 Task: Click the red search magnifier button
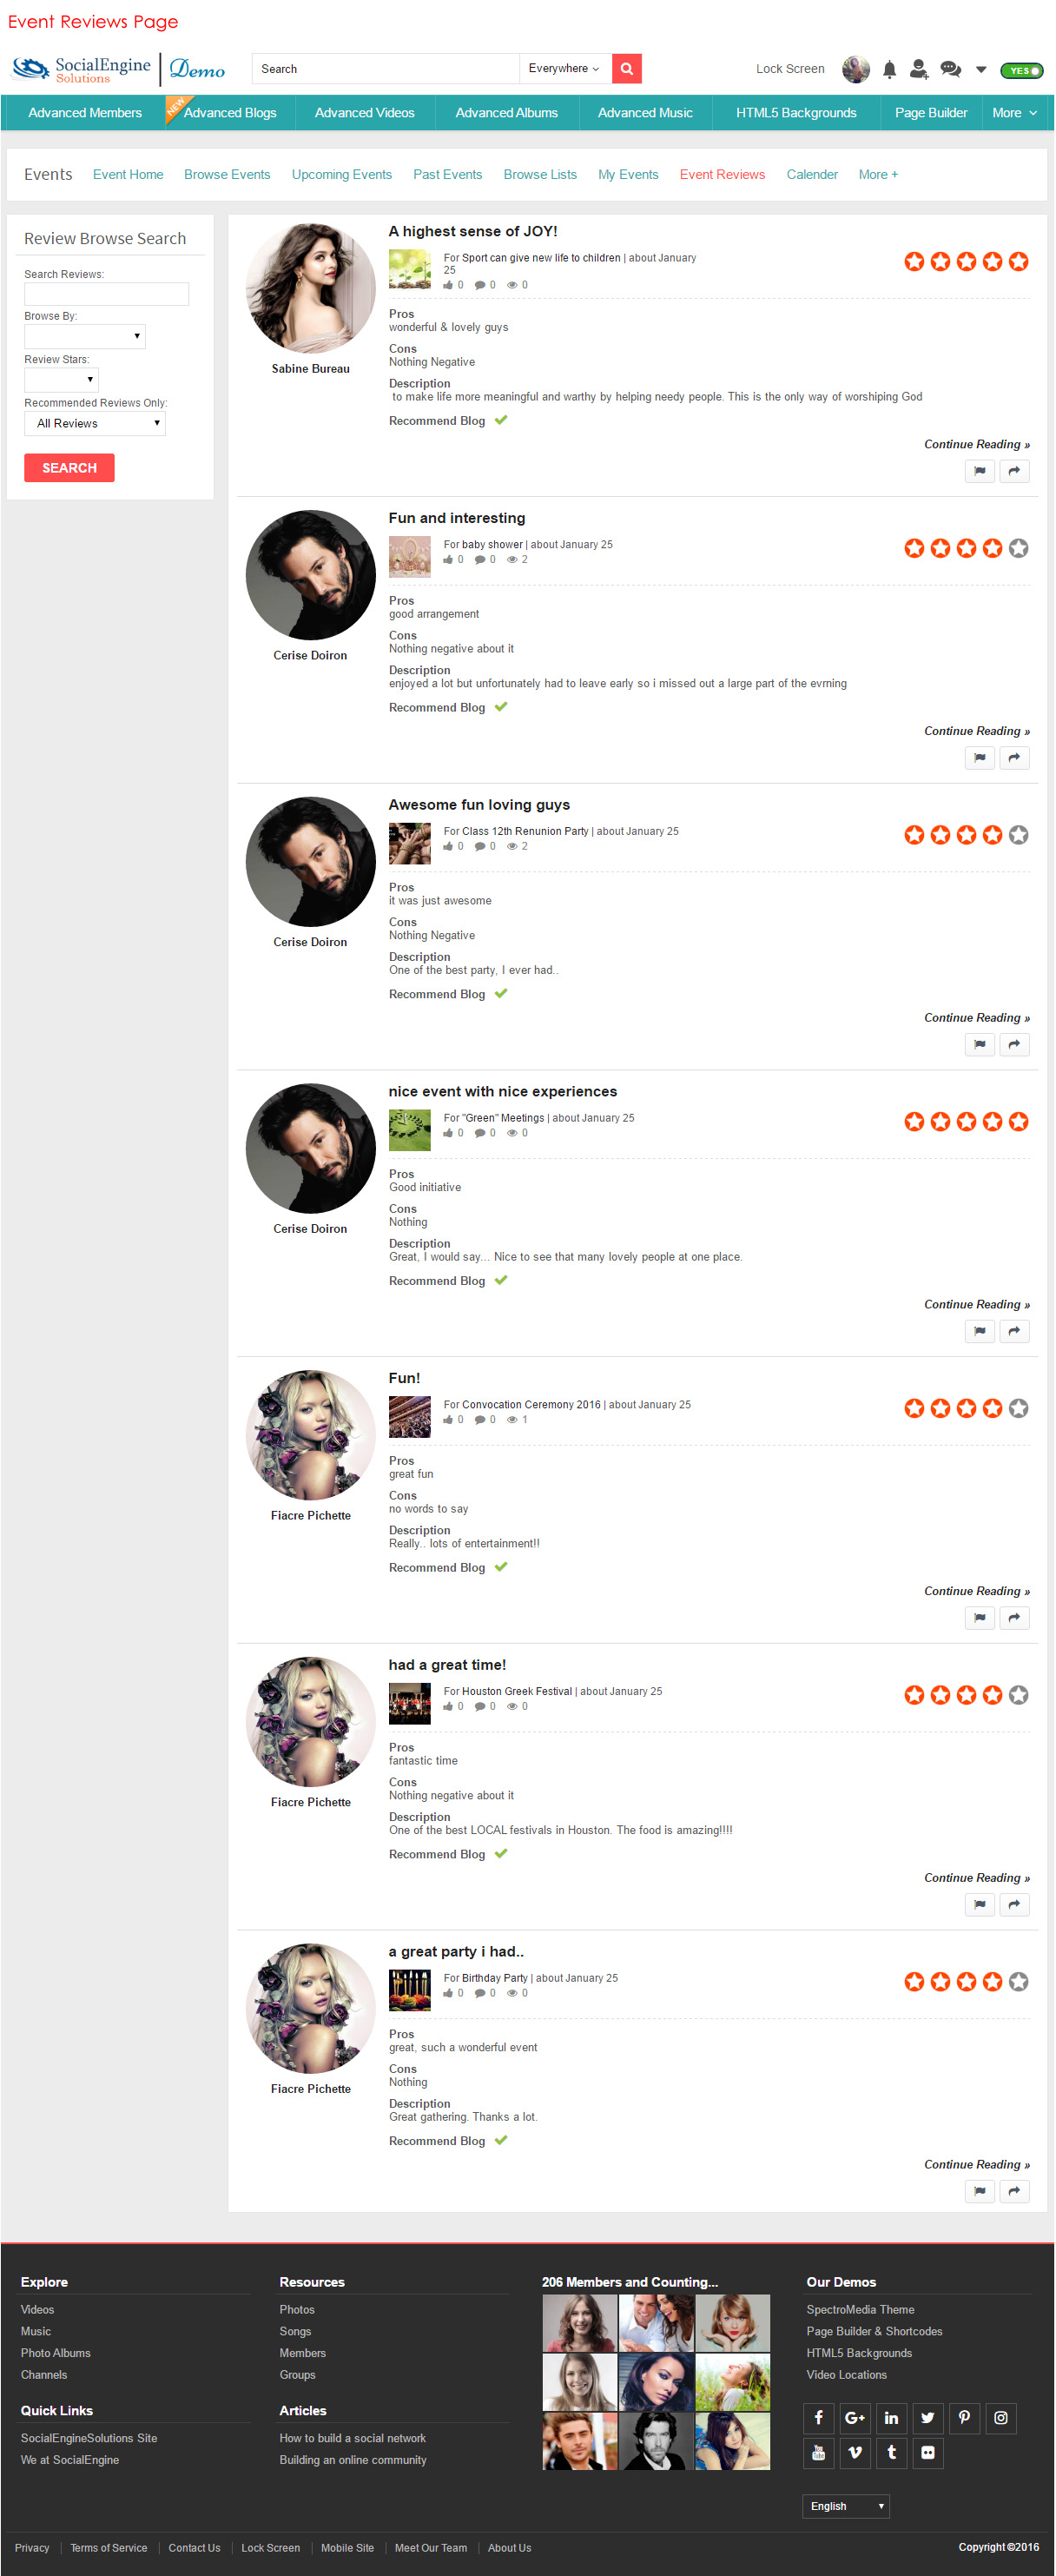[626, 69]
